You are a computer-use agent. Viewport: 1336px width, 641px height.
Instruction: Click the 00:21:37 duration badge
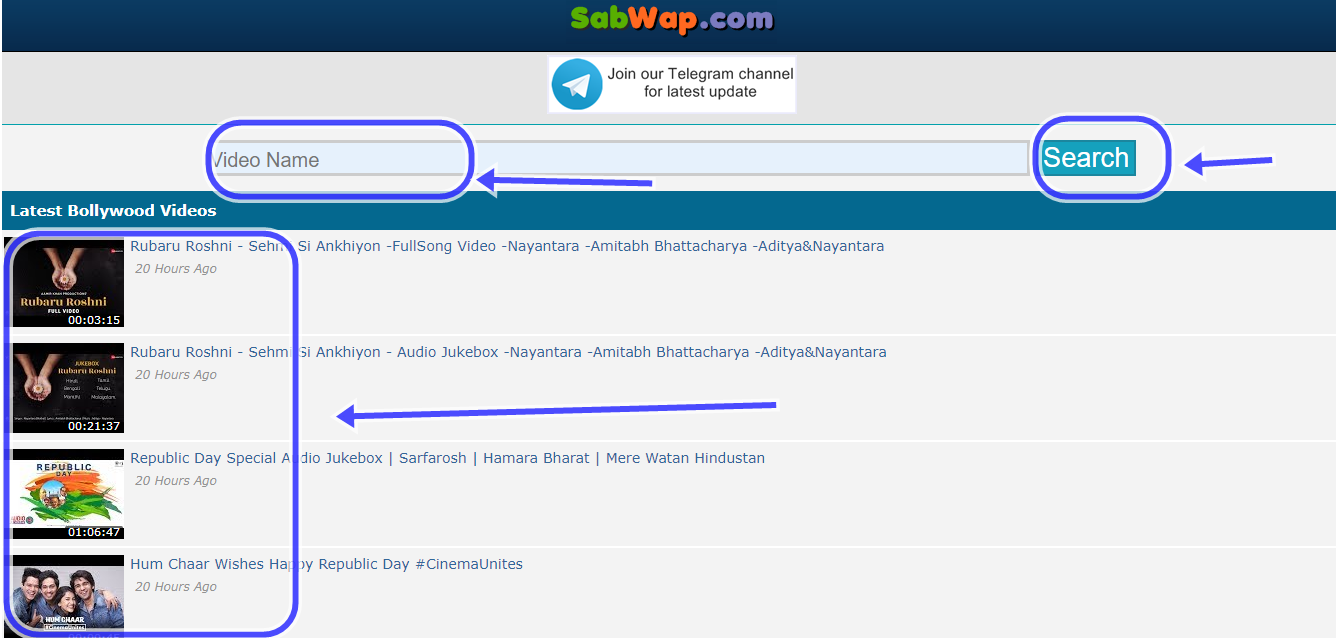click(x=94, y=426)
